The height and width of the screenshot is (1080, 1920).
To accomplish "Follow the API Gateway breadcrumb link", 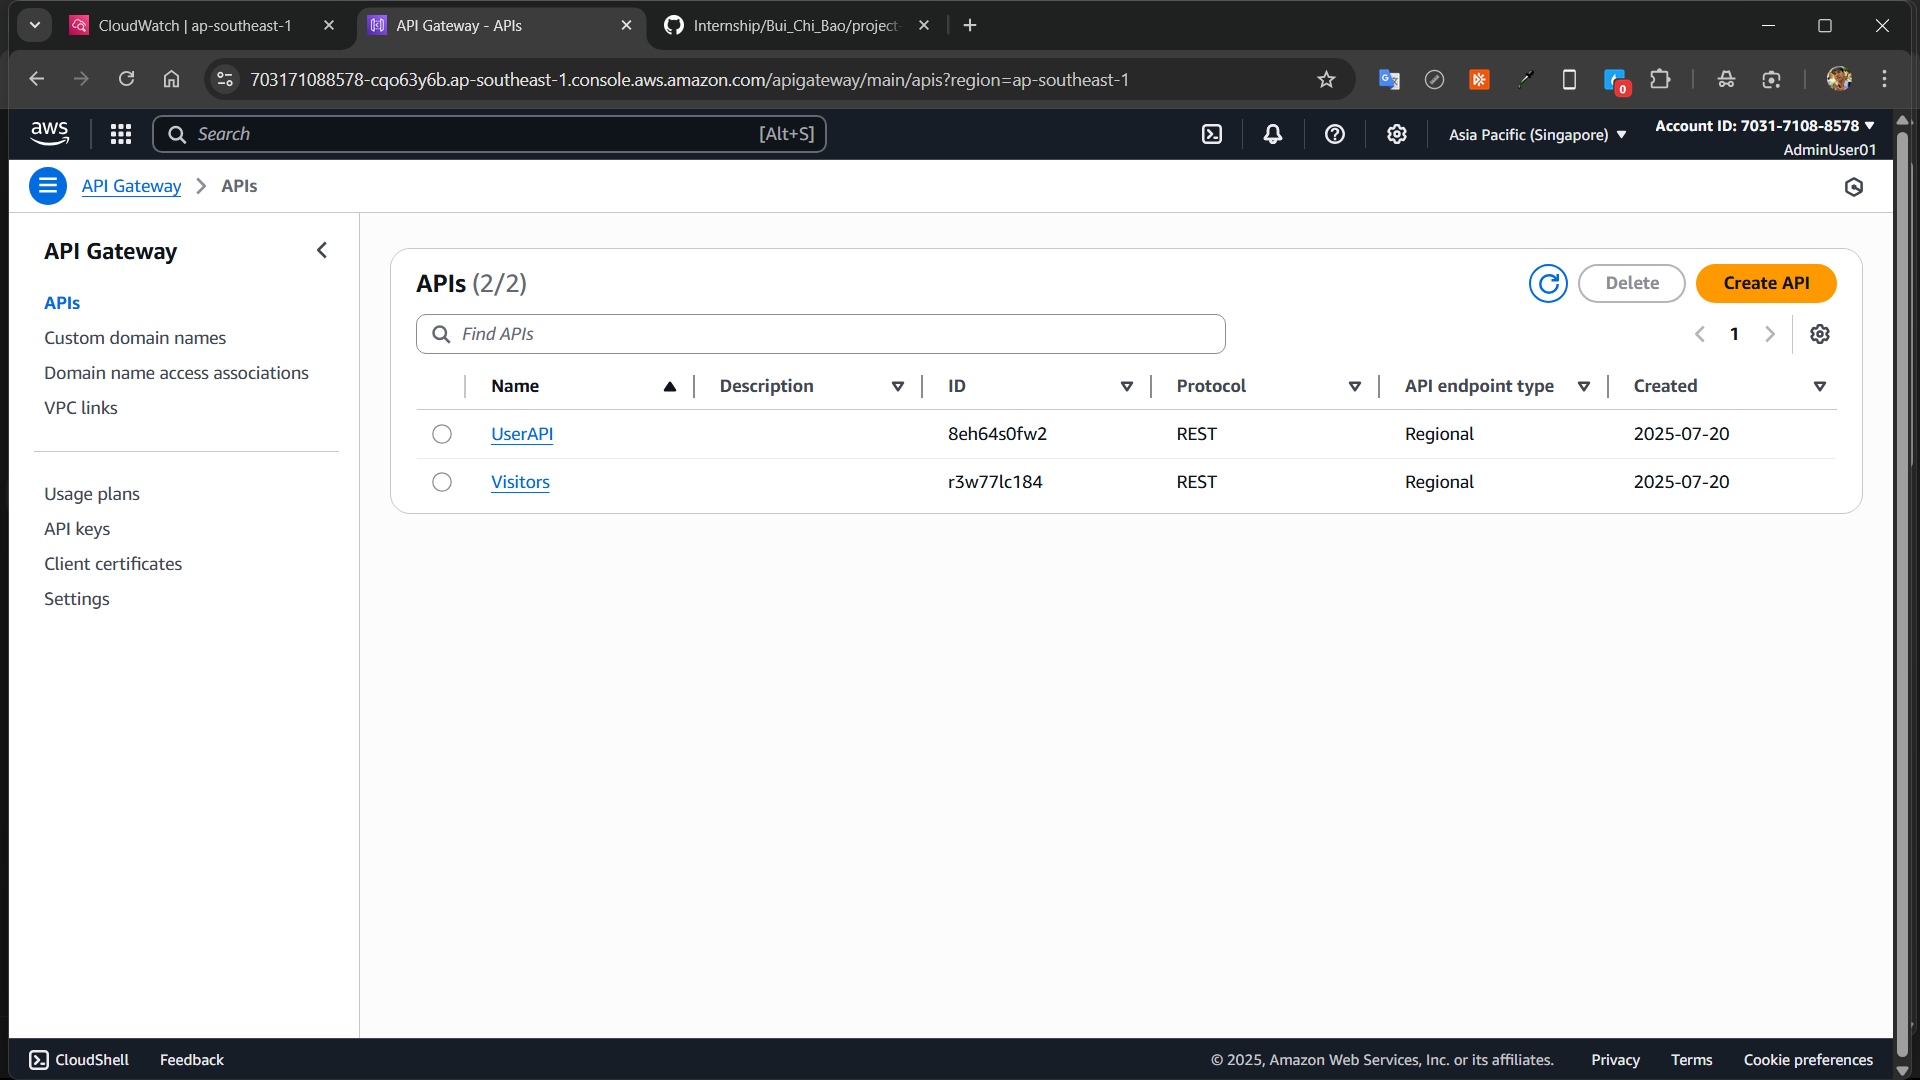I will 131,186.
